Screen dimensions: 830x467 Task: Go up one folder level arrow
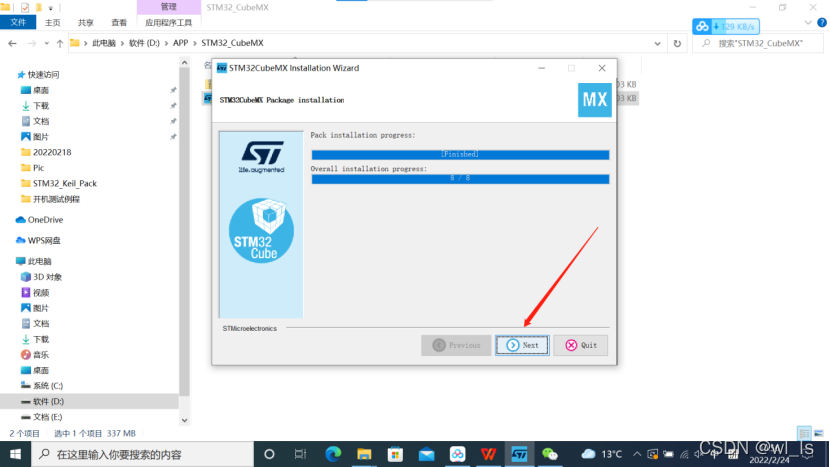[60, 43]
